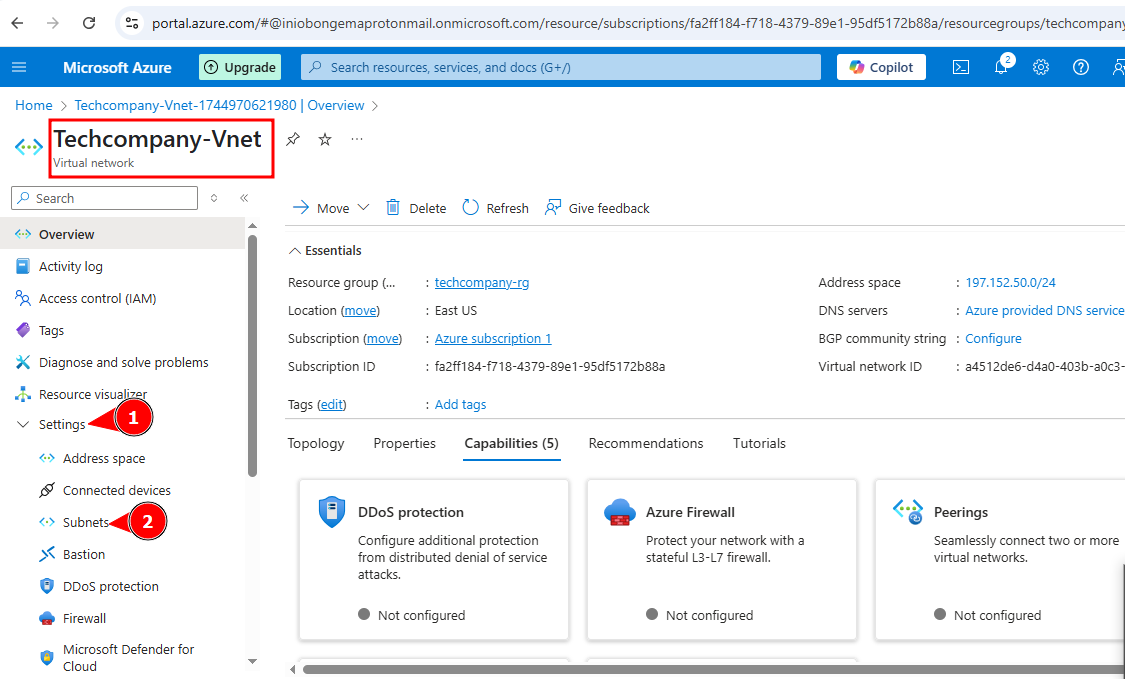The height and width of the screenshot is (679, 1125).
Task: Select the Capabilities (5) tab
Action: coord(512,443)
